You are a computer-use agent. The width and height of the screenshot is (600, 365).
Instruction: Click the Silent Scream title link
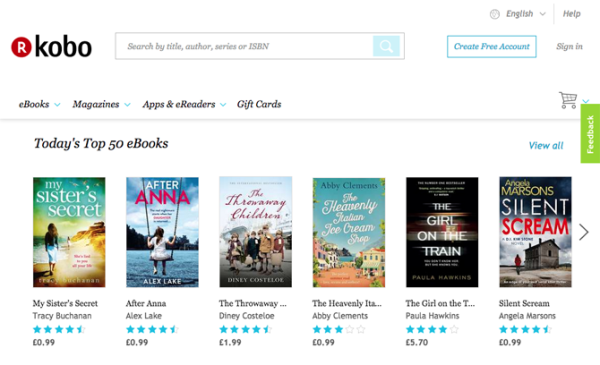coord(524,303)
